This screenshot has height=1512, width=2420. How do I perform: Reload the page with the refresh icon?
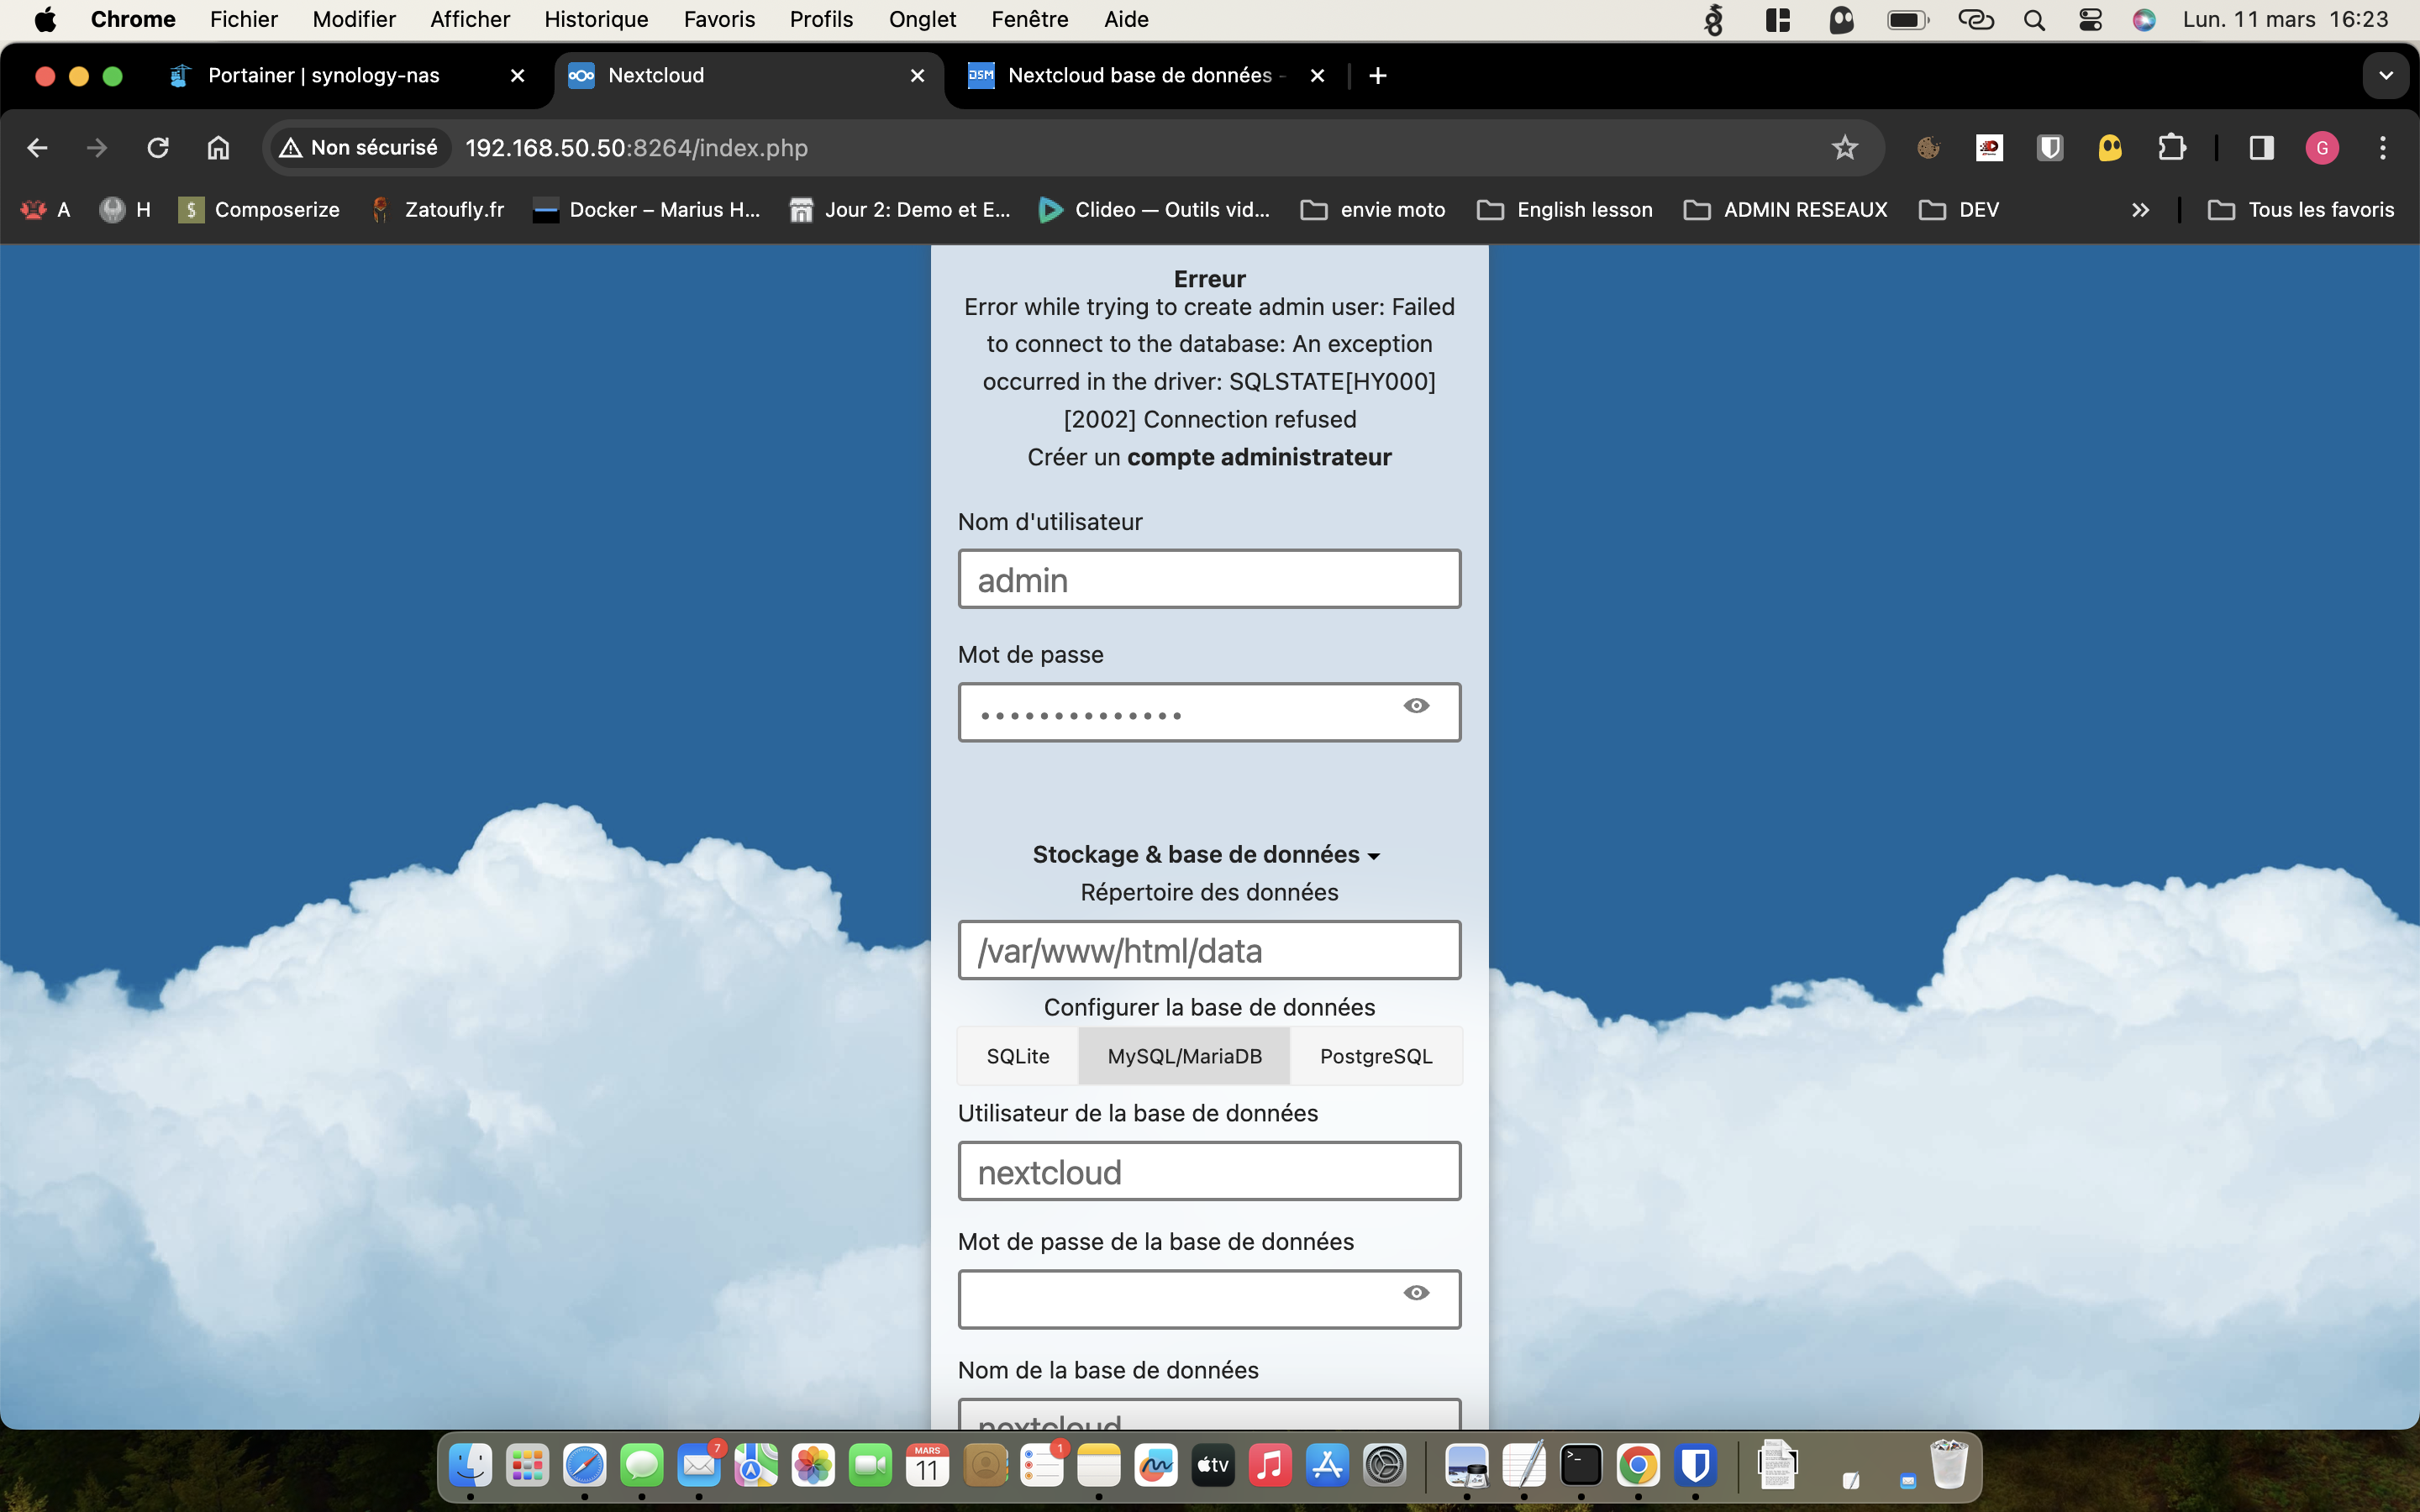click(x=158, y=148)
